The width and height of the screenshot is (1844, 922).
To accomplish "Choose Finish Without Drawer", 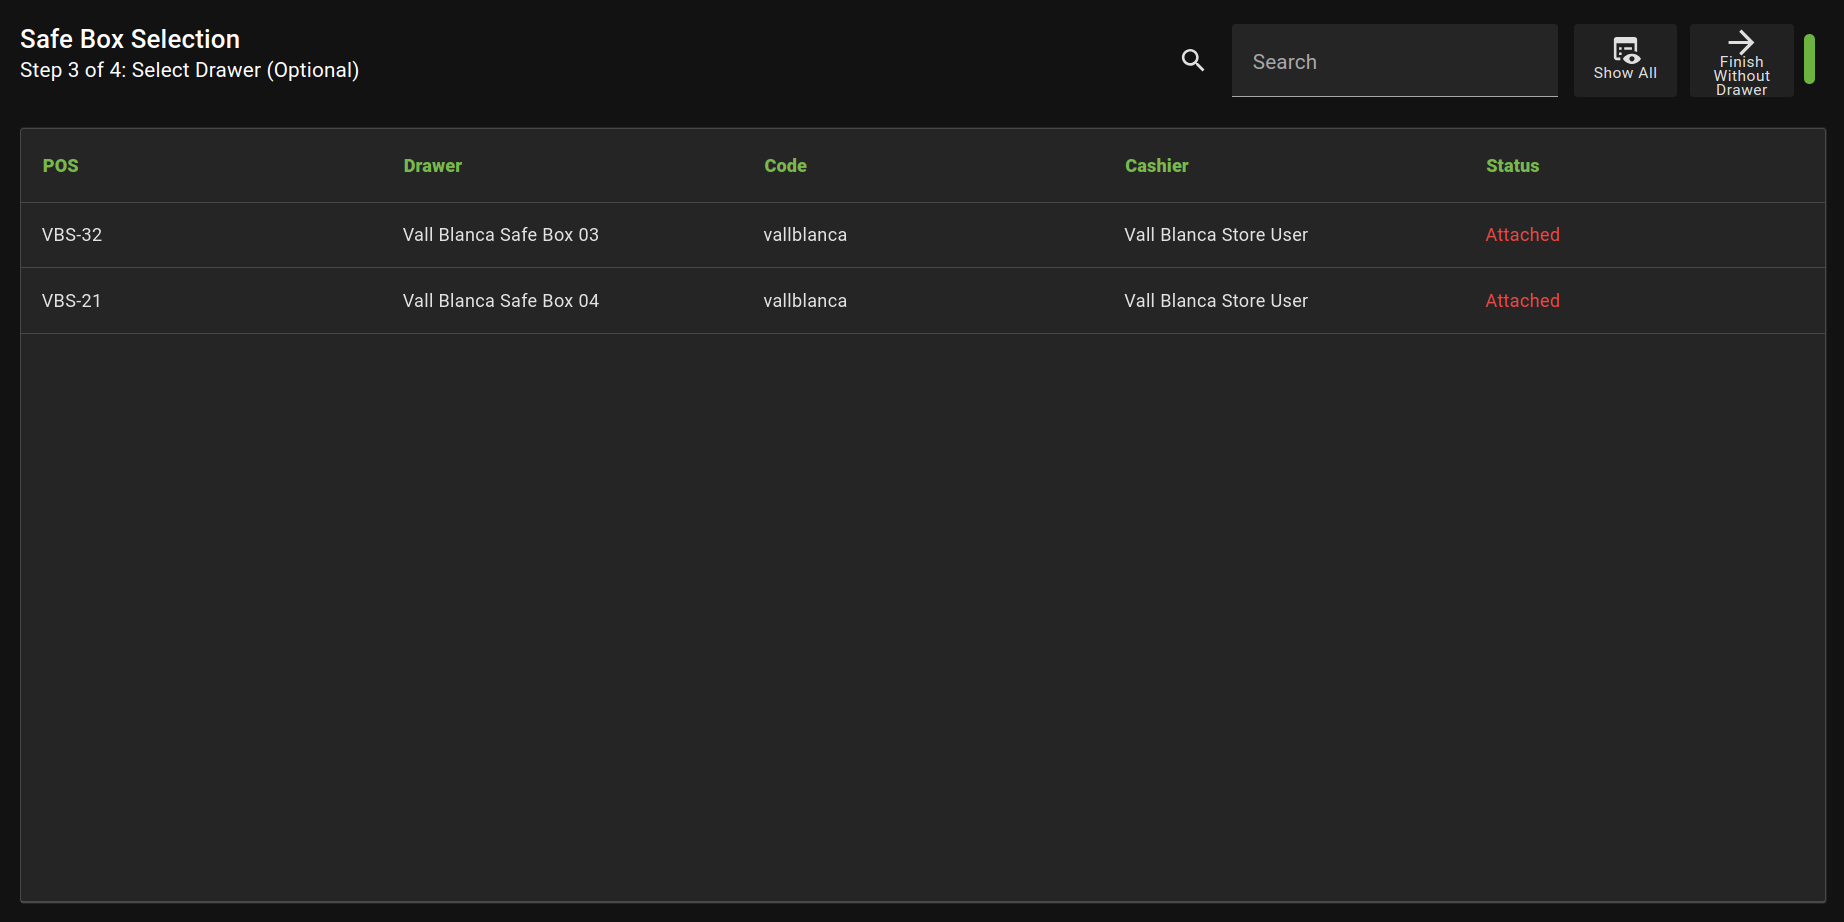I will [x=1741, y=62].
